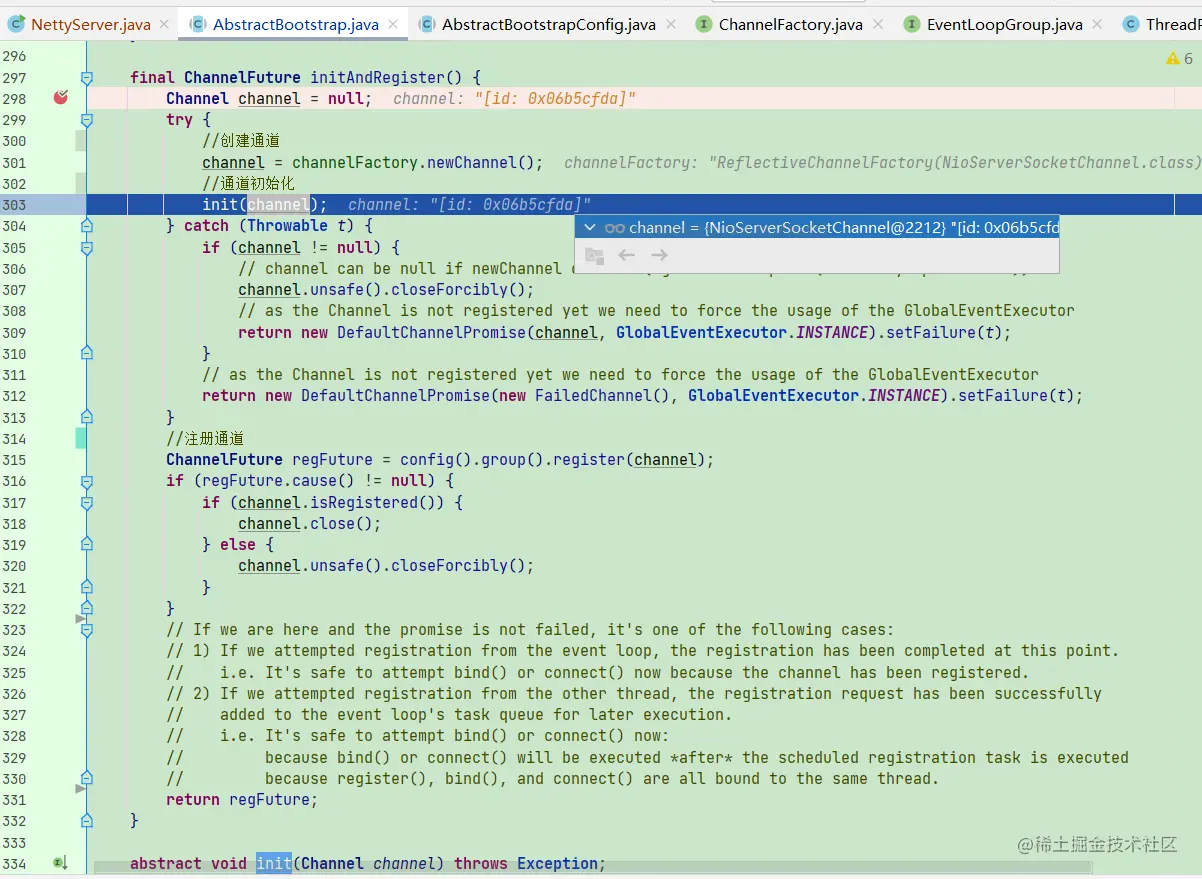Screen dimensions: 1202x879
Task: Click the comment '//注册通道' on line 314
Action: coord(205,439)
